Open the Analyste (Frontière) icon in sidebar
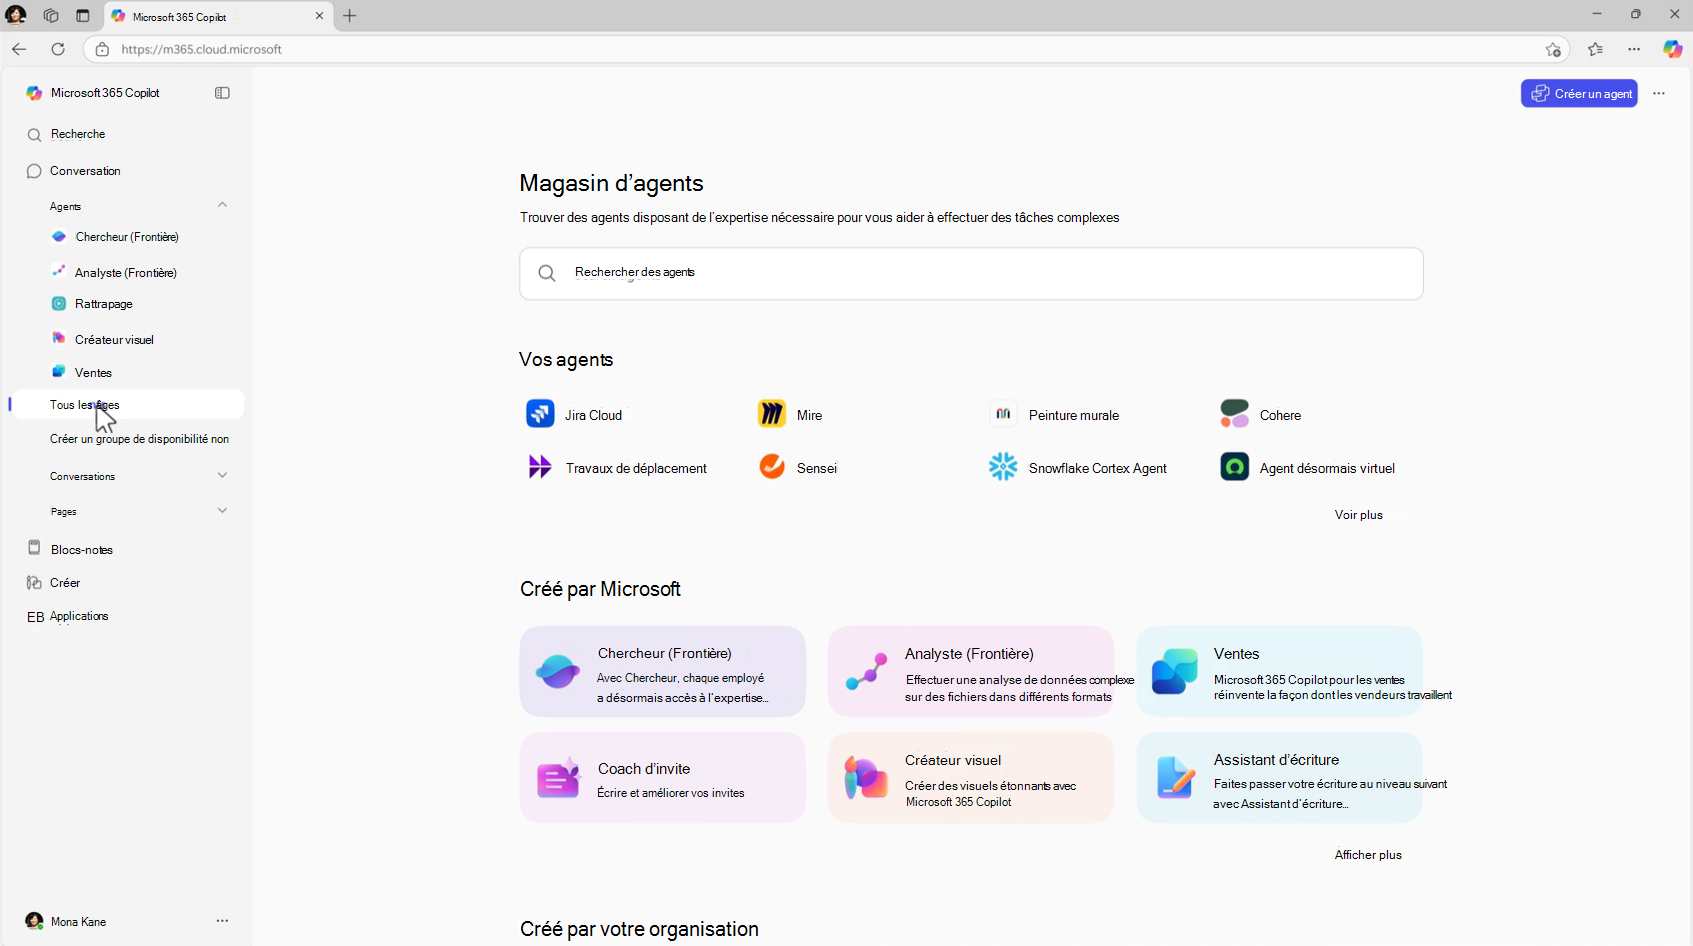The image size is (1693, 946). (x=59, y=271)
